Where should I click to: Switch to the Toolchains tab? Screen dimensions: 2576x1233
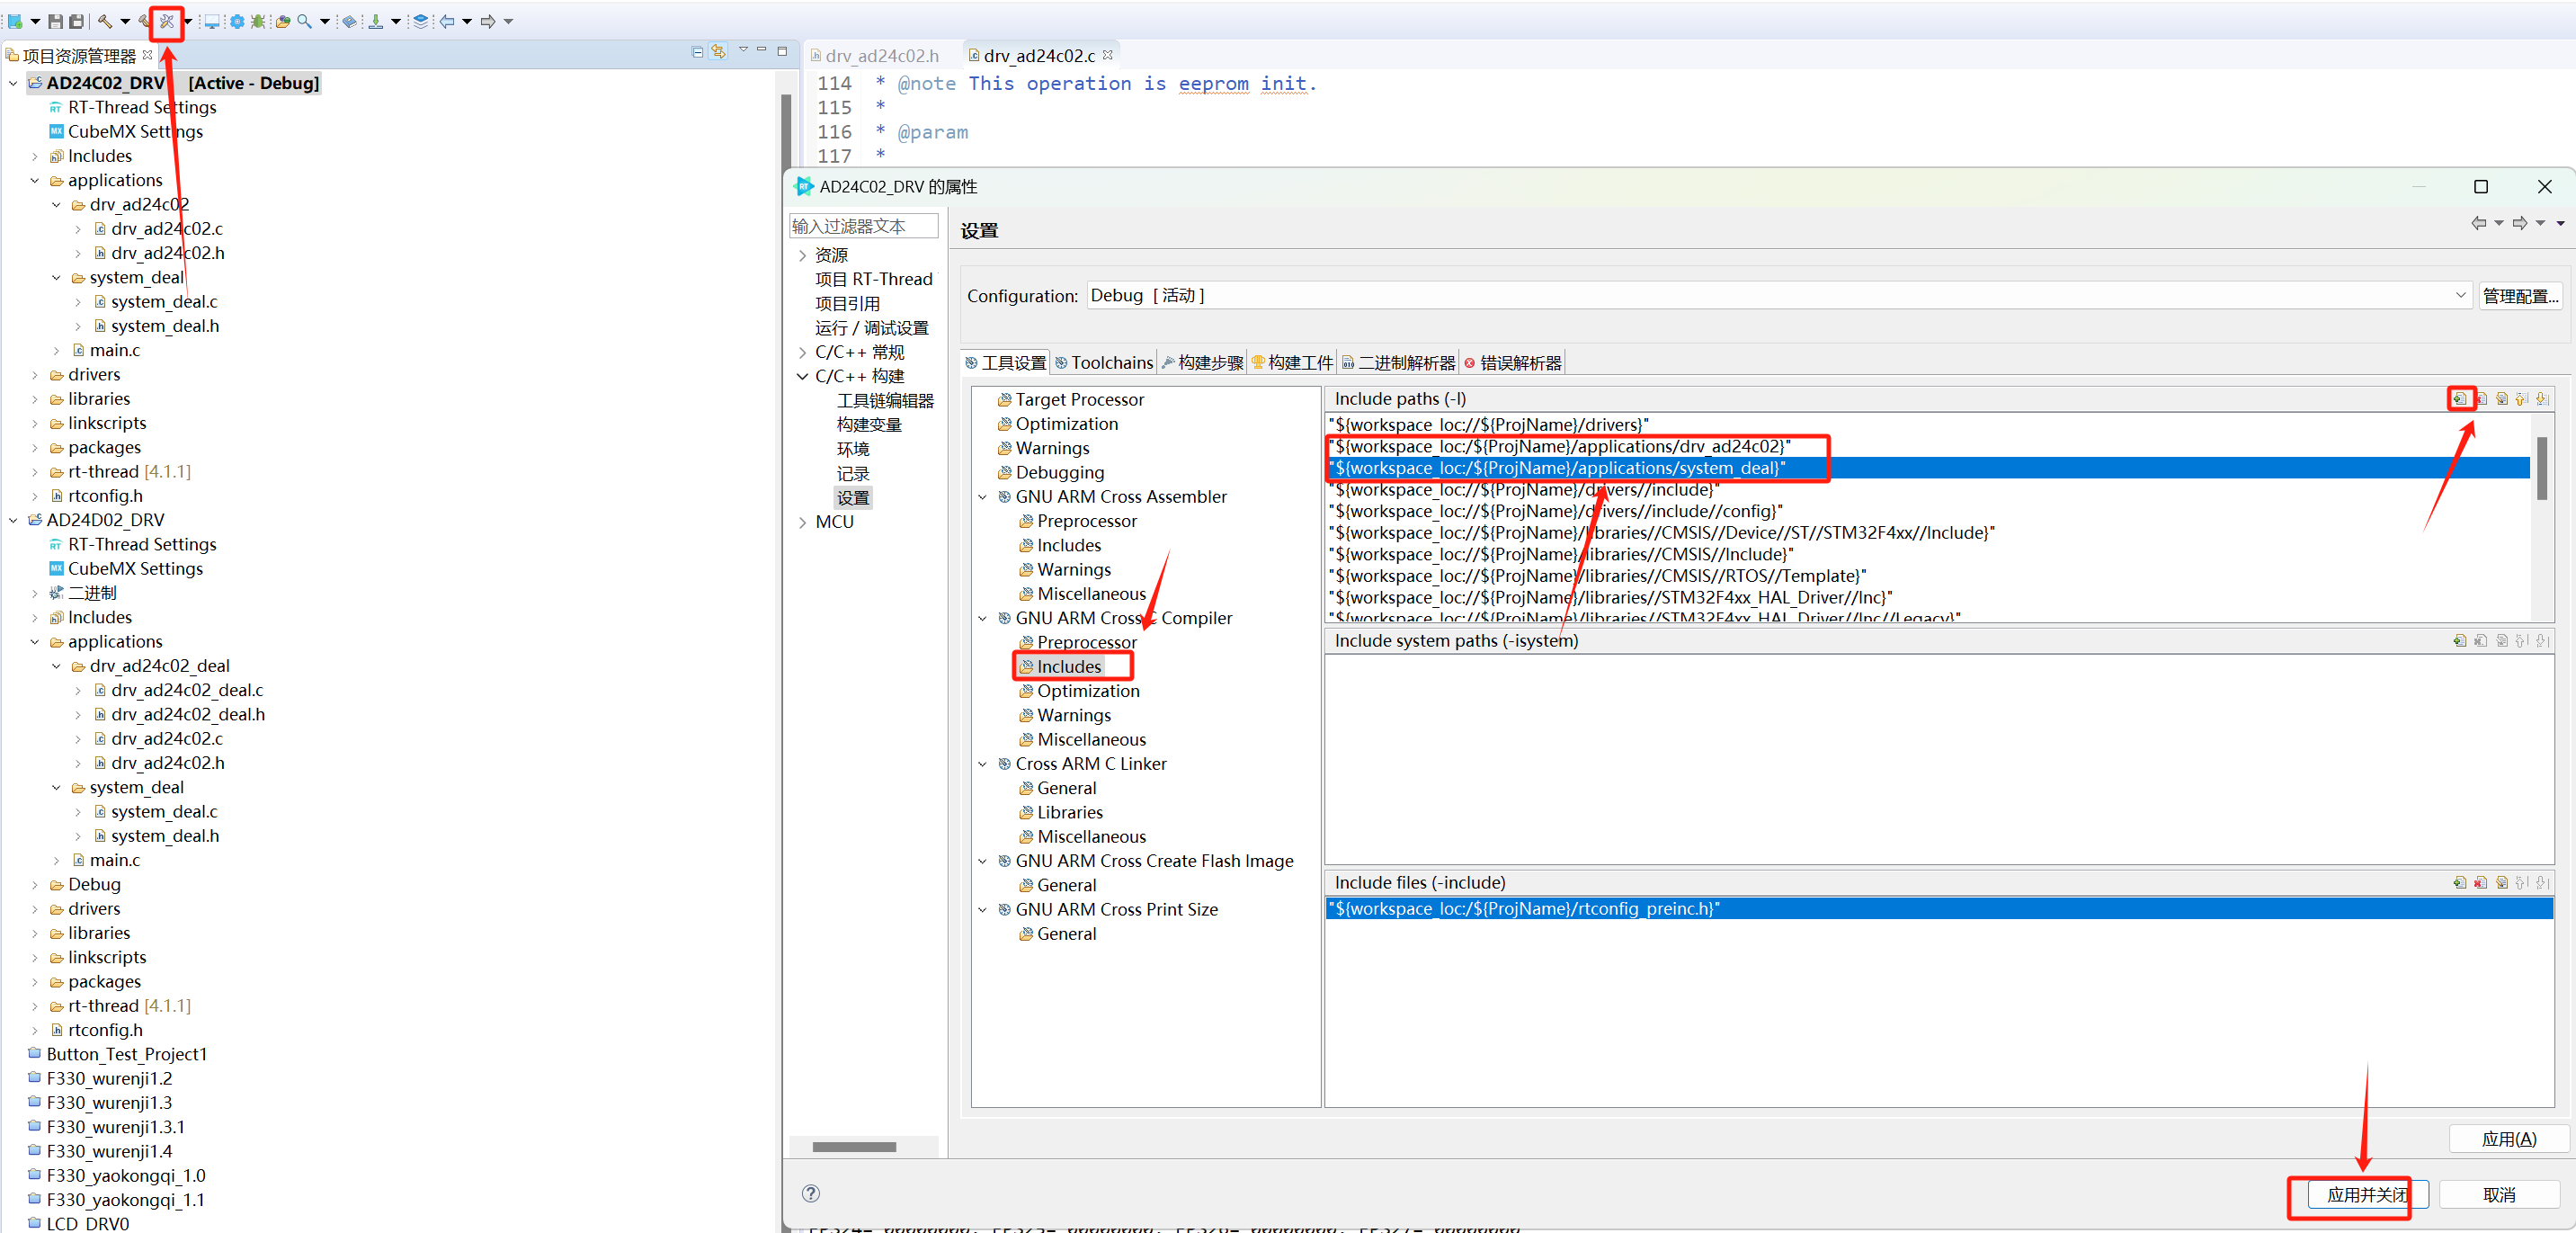[x=1105, y=363]
